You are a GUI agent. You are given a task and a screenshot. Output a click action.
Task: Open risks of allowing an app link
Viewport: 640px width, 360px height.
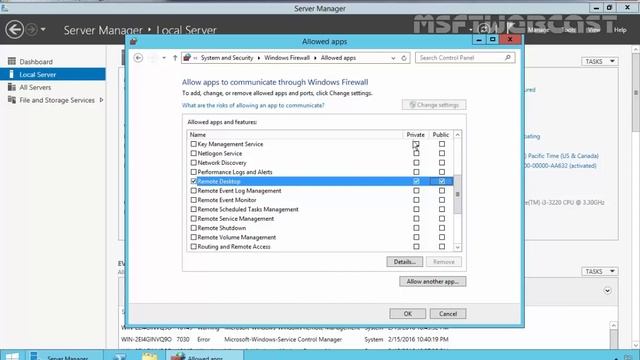[253, 105]
